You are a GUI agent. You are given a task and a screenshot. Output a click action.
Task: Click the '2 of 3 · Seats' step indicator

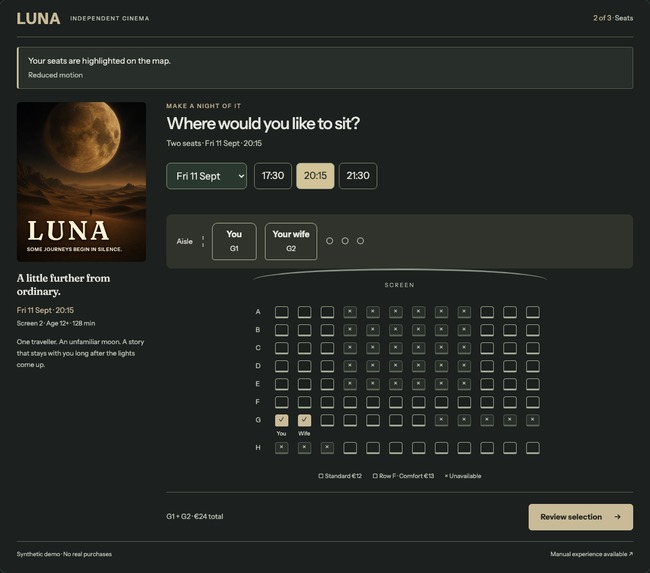pos(613,18)
